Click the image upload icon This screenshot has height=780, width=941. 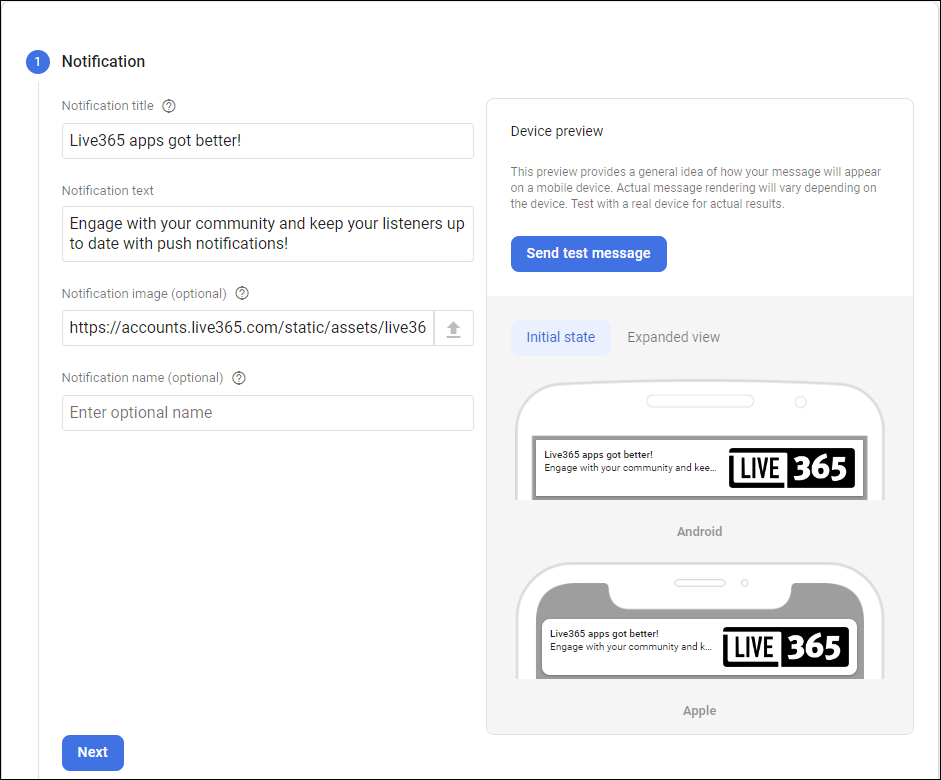(455, 328)
